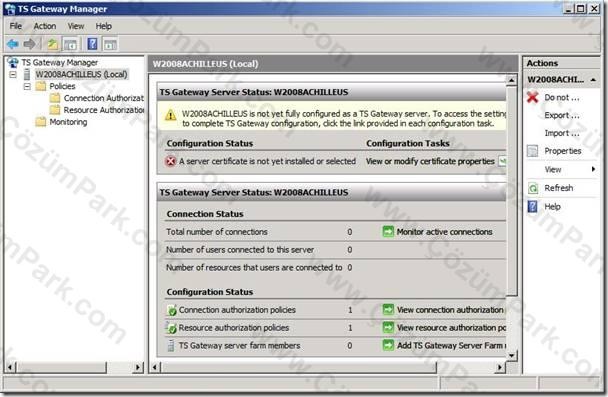Image resolution: width=608 pixels, height=397 pixels.
Task: Maximize the TS Gateway Manager window
Action: click(581, 8)
